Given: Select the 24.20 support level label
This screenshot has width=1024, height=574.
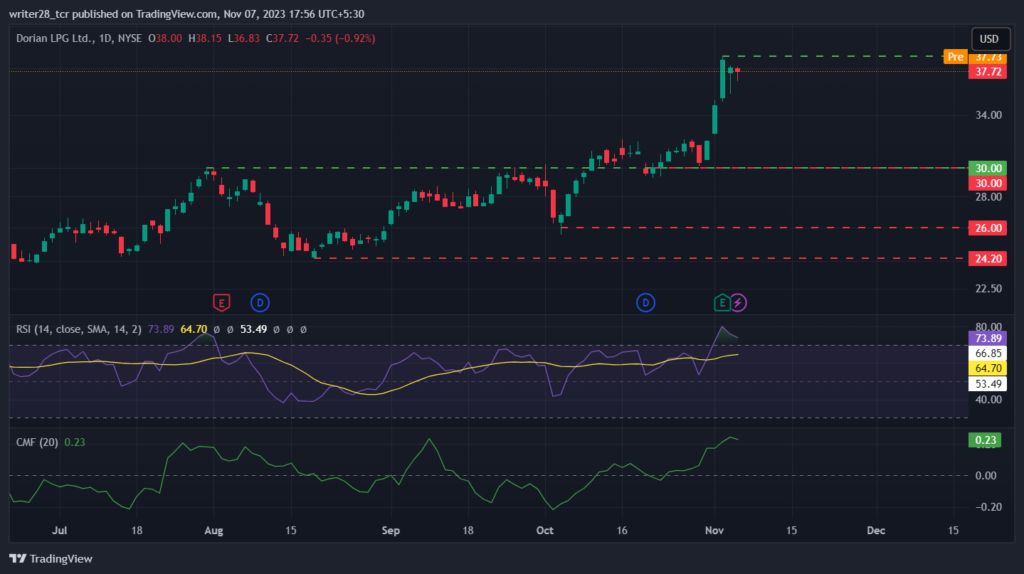Looking at the screenshot, I should (987, 259).
